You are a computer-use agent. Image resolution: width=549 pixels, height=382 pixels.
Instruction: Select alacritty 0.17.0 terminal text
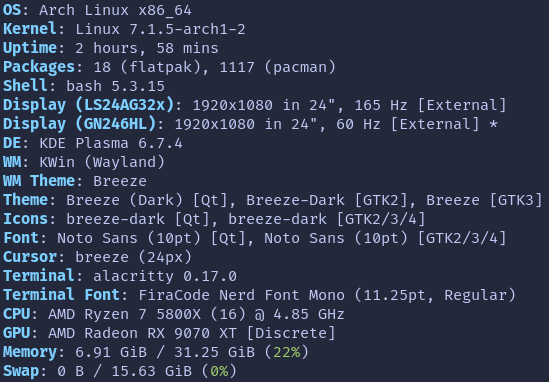(x=165, y=276)
